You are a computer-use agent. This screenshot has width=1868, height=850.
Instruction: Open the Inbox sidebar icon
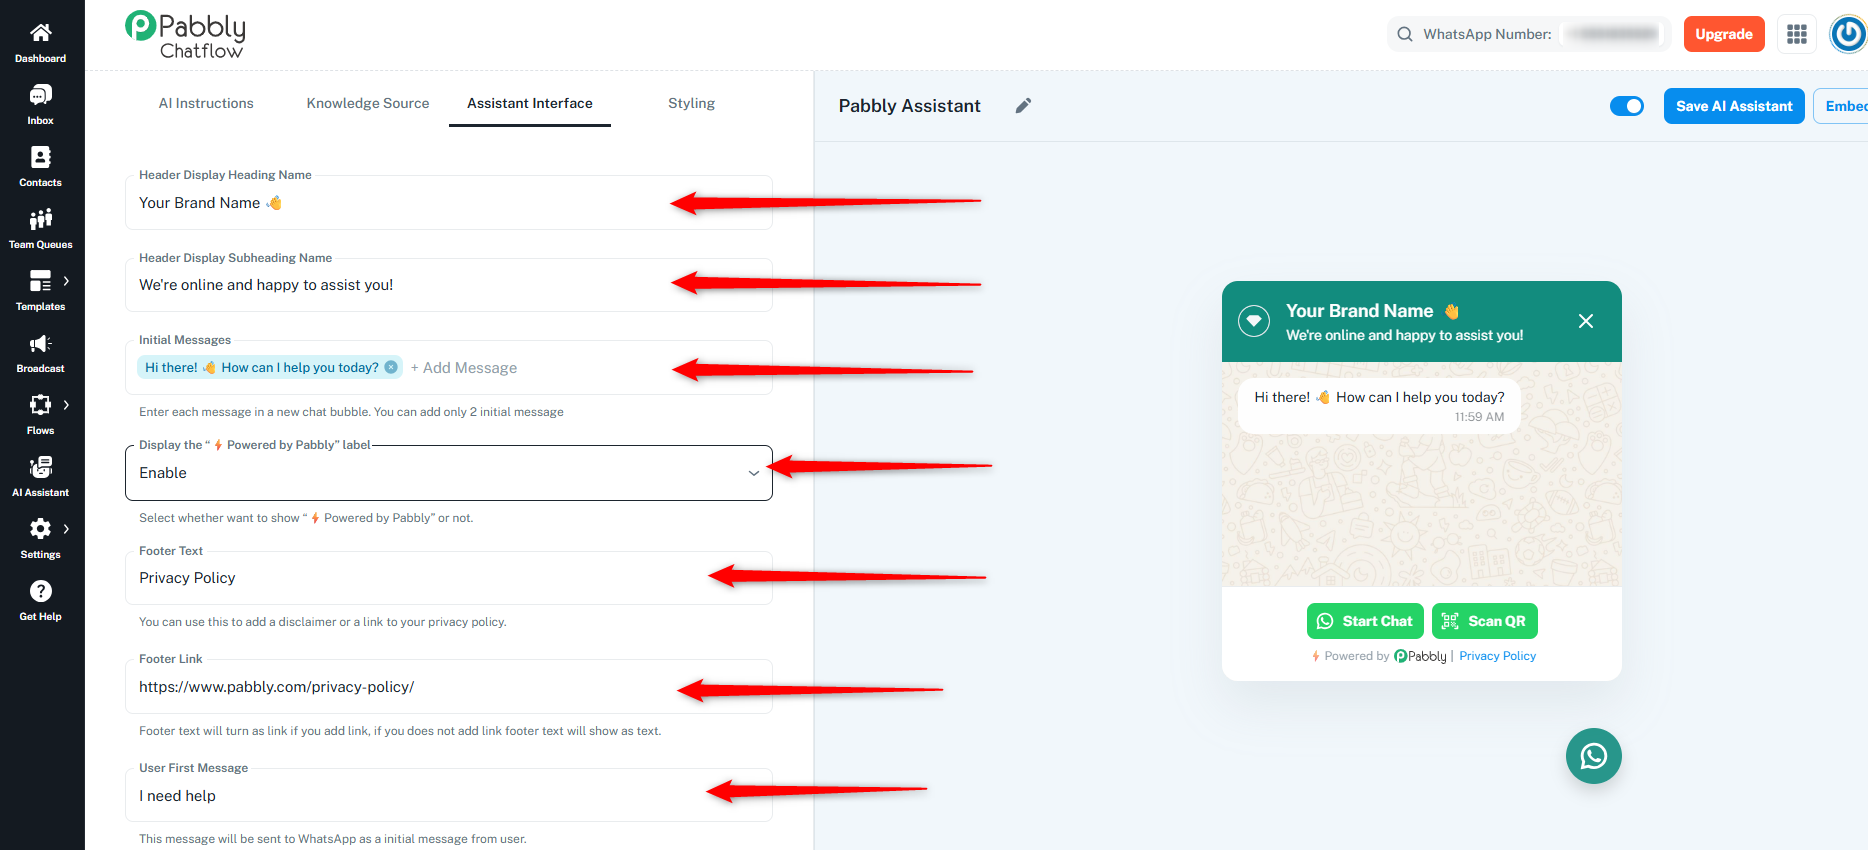(x=41, y=95)
